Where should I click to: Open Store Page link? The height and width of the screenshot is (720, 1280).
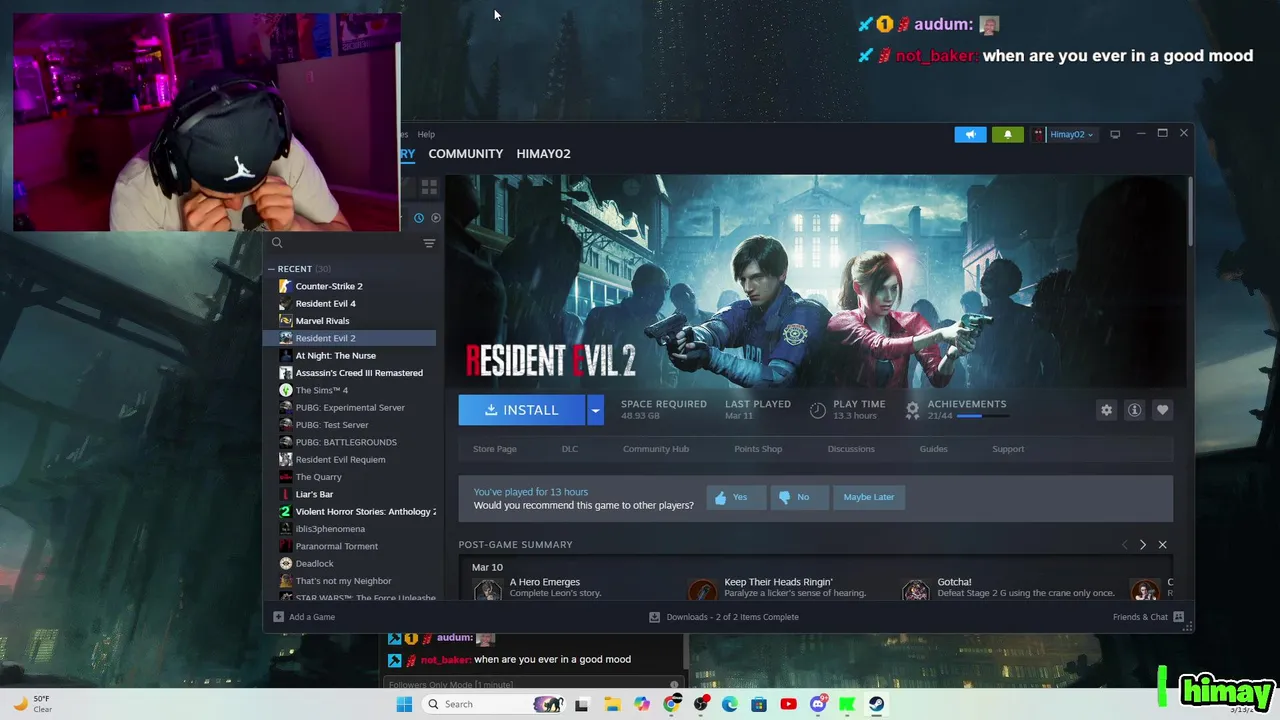(x=495, y=449)
